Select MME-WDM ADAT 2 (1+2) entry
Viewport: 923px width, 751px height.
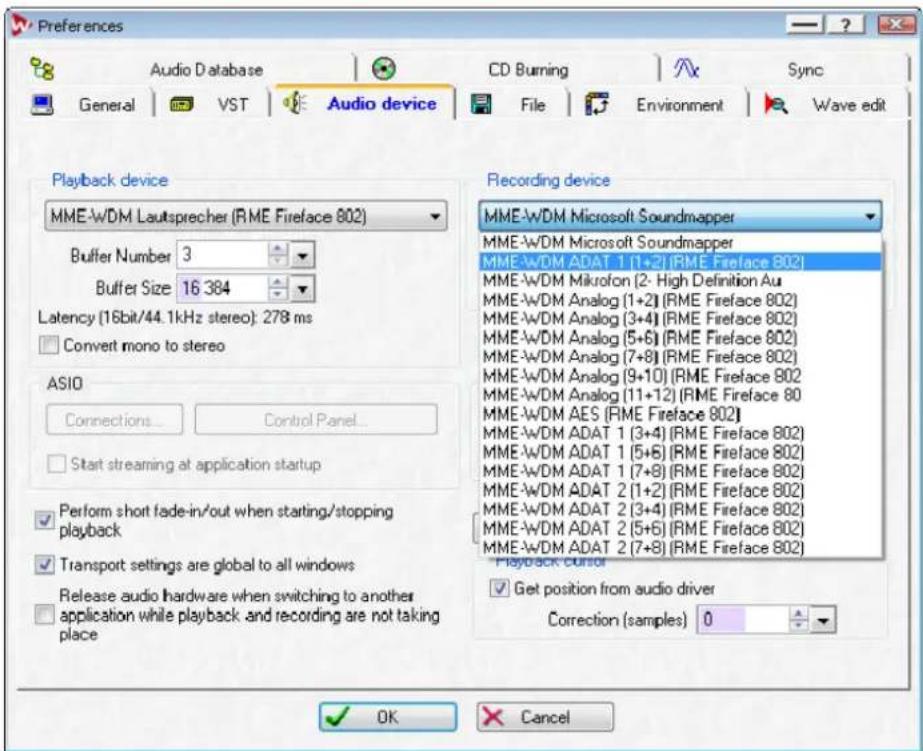pos(681,490)
